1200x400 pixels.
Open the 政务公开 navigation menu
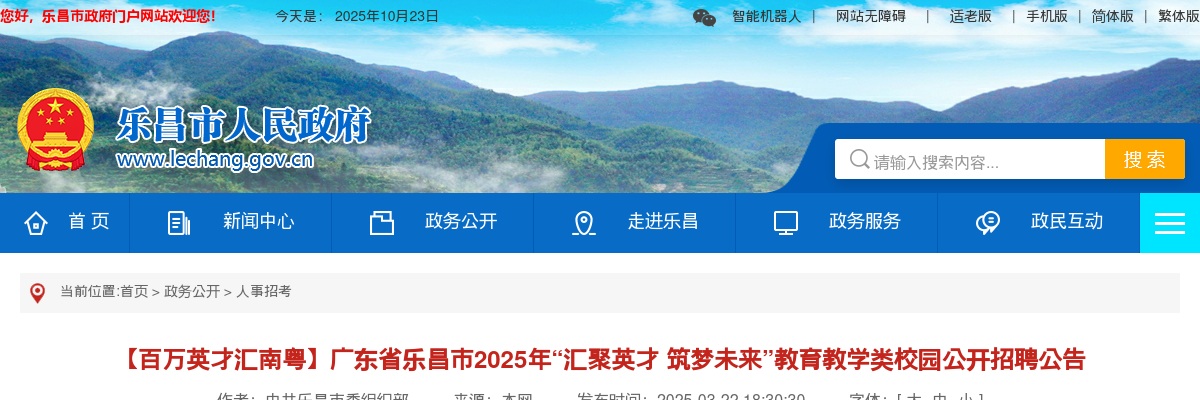[x=461, y=222]
